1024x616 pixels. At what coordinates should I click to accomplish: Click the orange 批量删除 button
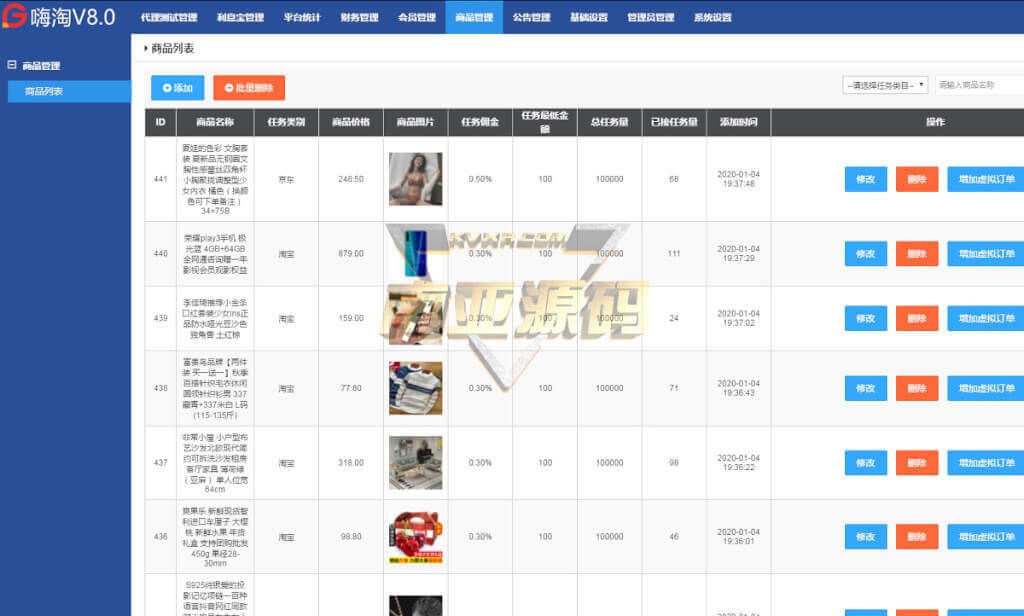click(x=249, y=88)
